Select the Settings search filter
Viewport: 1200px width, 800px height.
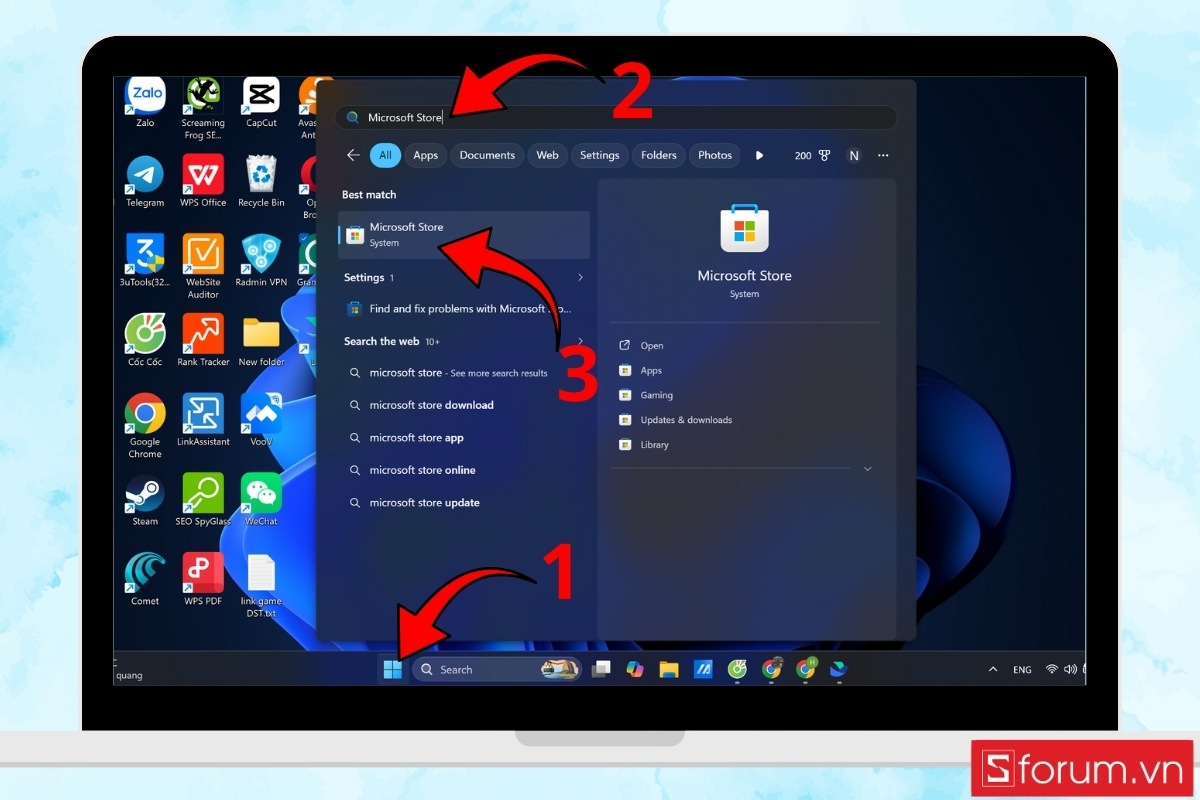599,155
